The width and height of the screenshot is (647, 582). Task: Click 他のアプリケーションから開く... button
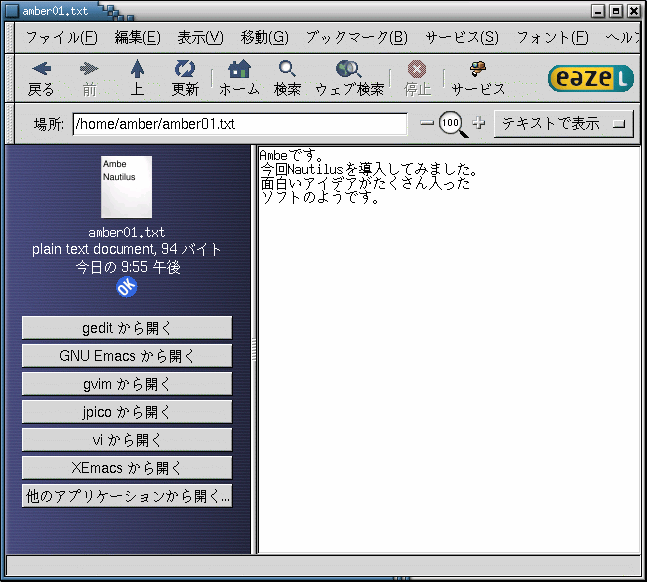127,496
